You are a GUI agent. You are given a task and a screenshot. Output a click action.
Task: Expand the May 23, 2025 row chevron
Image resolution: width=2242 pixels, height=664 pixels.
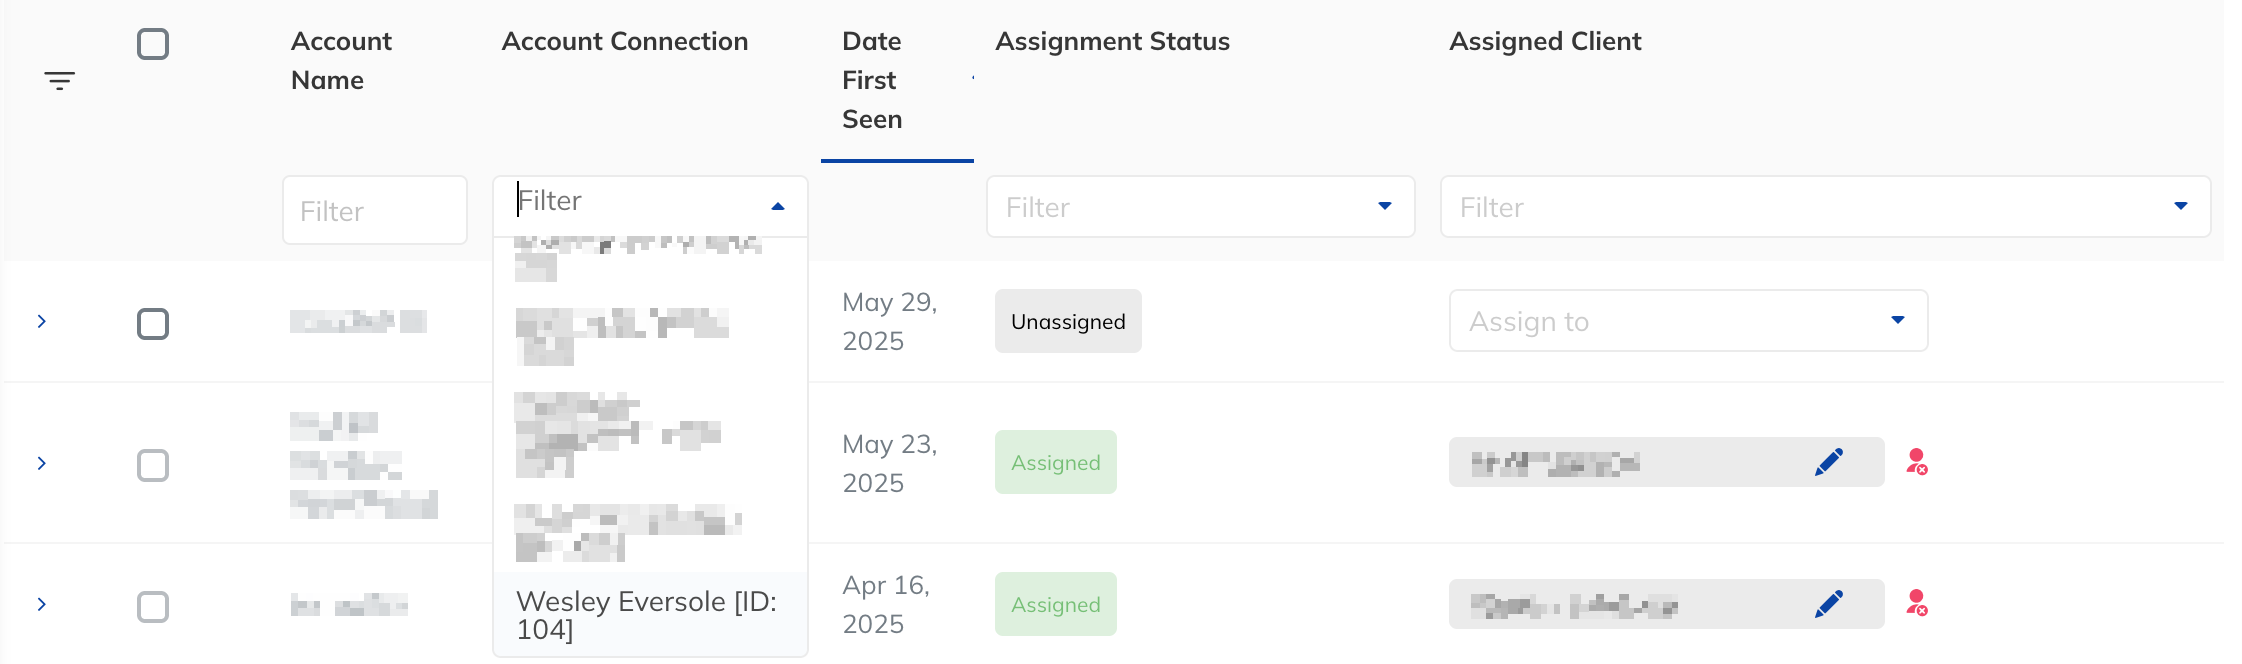pos(42,463)
